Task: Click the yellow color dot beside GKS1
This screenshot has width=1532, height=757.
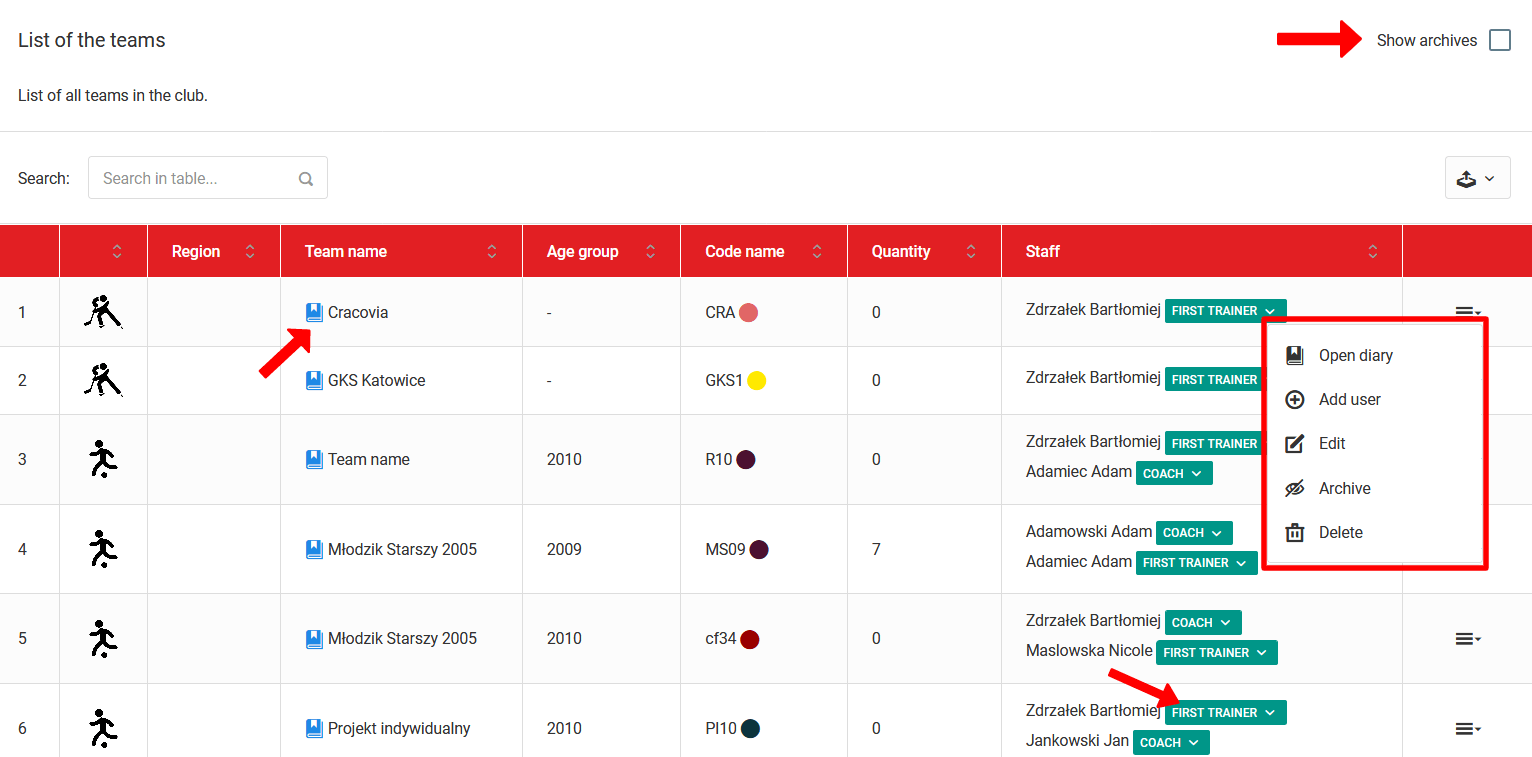Action: (x=757, y=380)
